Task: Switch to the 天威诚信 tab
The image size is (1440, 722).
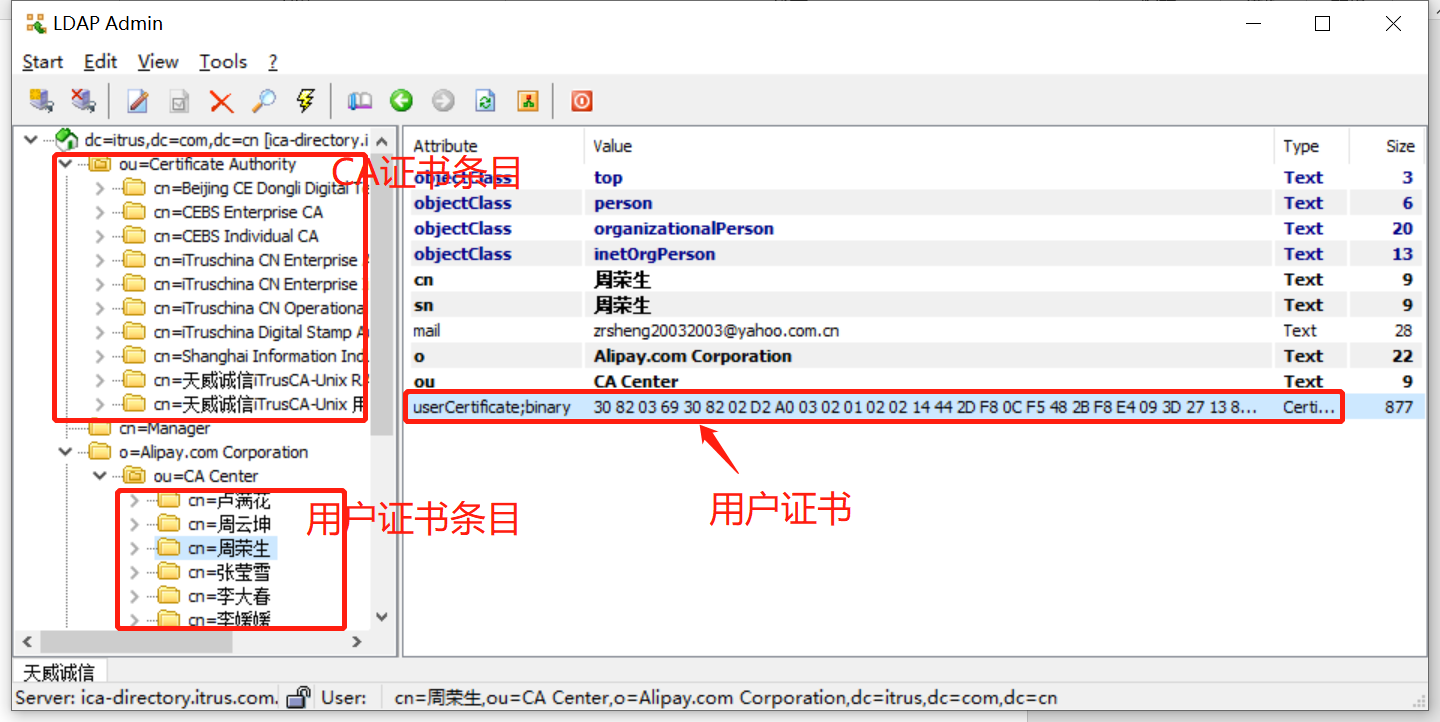Action: (59, 671)
